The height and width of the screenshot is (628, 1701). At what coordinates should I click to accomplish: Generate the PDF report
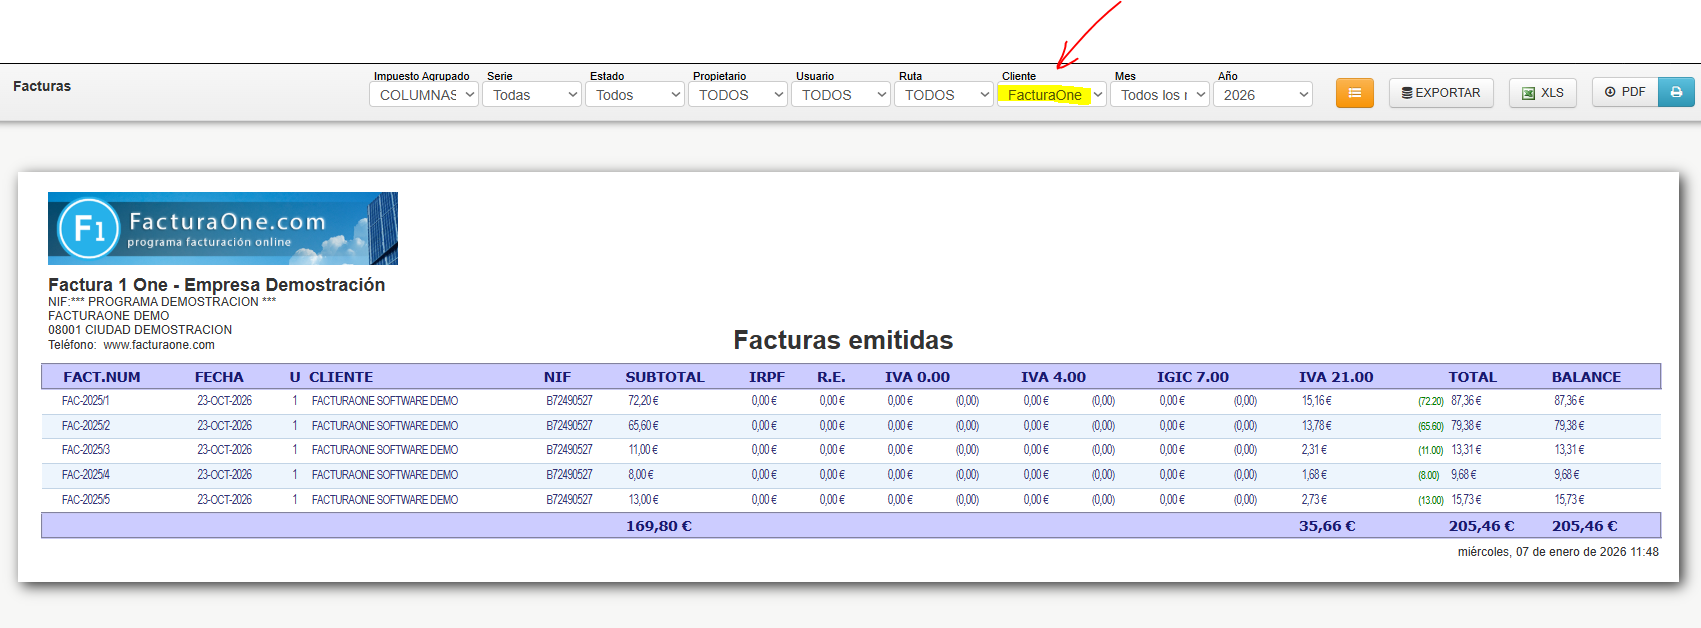(x=1625, y=92)
